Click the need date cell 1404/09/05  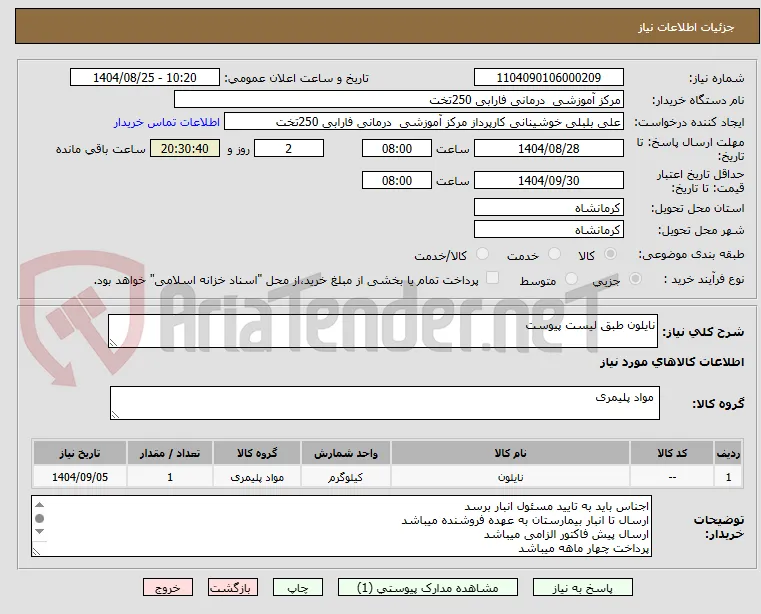pyautogui.click(x=80, y=477)
